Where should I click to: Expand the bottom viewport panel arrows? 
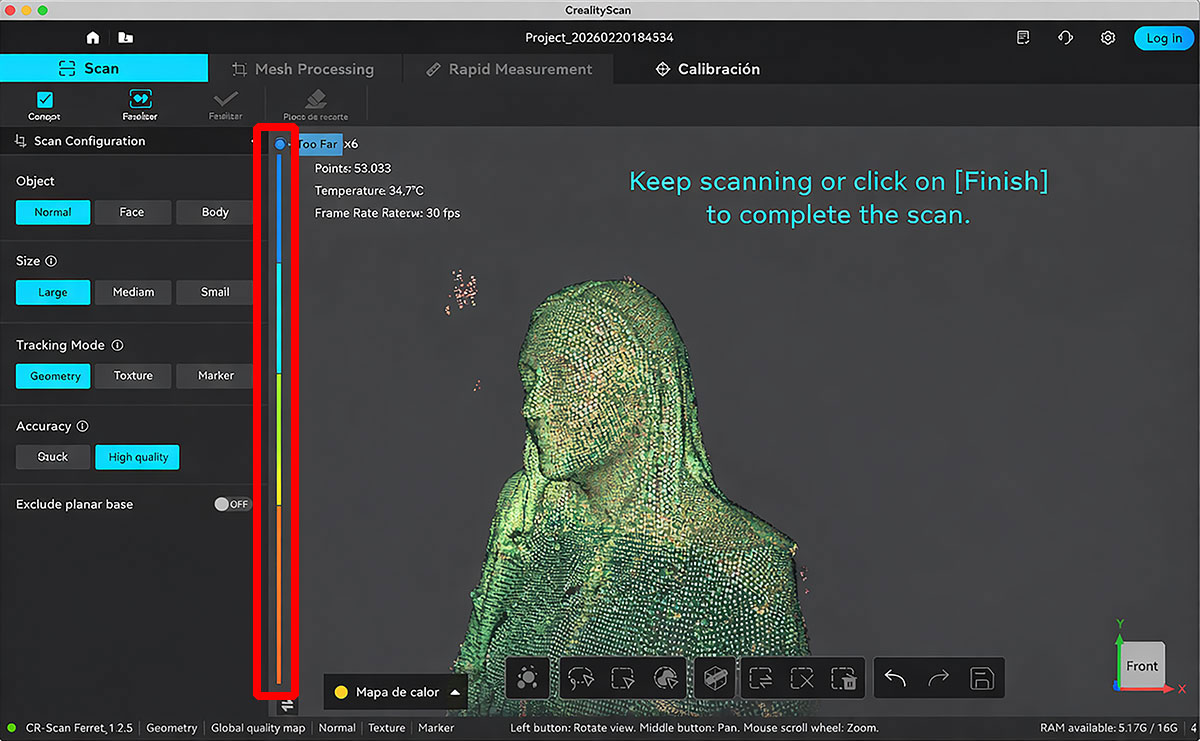pyautogui.click(x=286, y=705)
